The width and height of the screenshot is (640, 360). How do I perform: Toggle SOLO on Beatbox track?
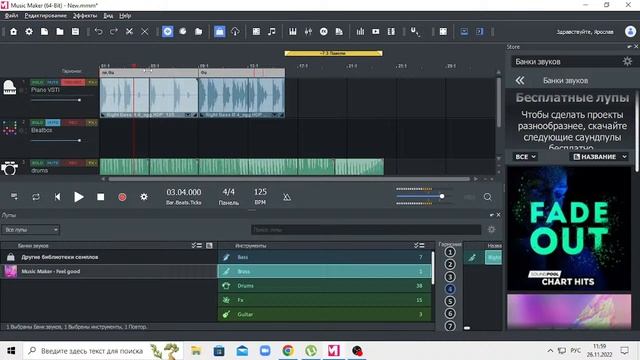[x=37, y=122]
